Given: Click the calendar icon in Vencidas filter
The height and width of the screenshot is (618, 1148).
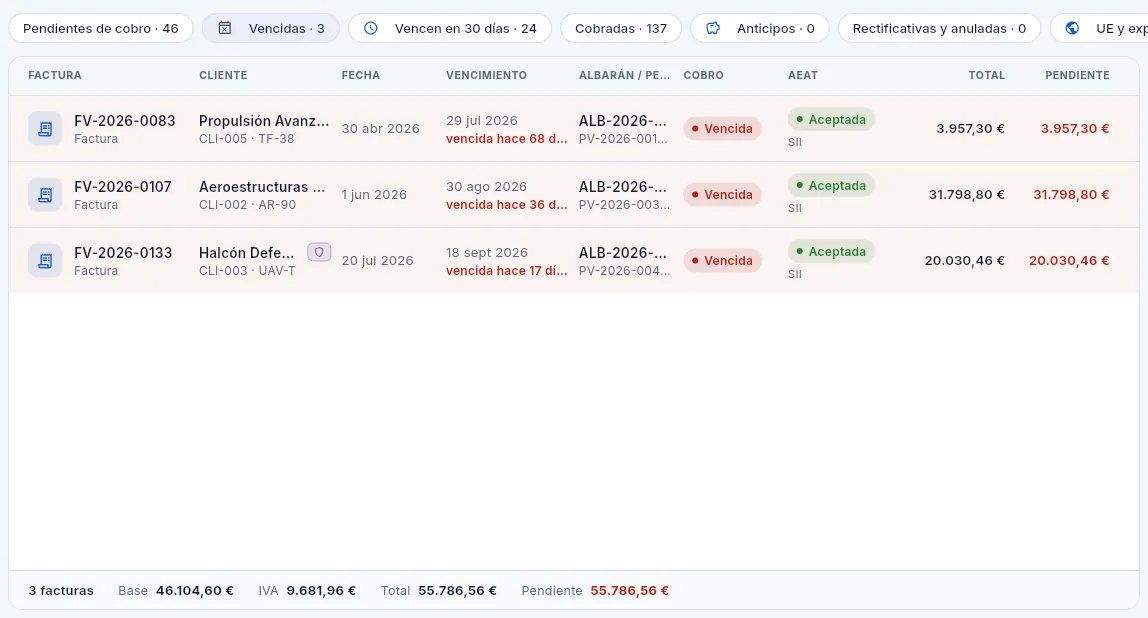Looking at the screenshot, I should (x=225, y=29).
